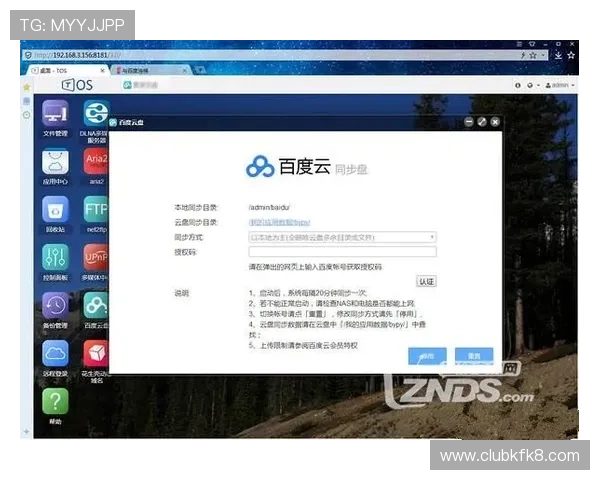Click the 云盘同步目录 cloud directory link
Viewport: 600px width, 480px height.
279,222
